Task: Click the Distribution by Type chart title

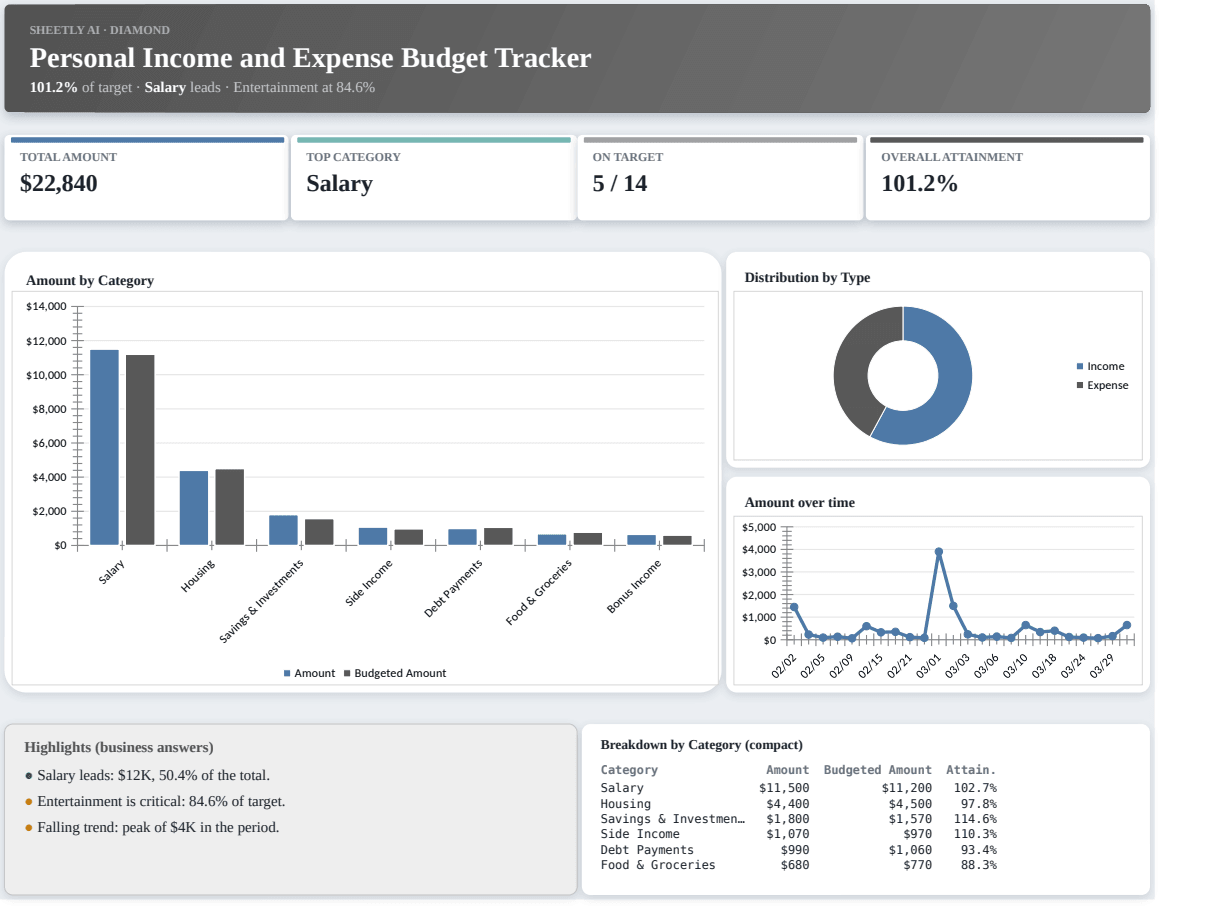Action: (x=807, y=278)
